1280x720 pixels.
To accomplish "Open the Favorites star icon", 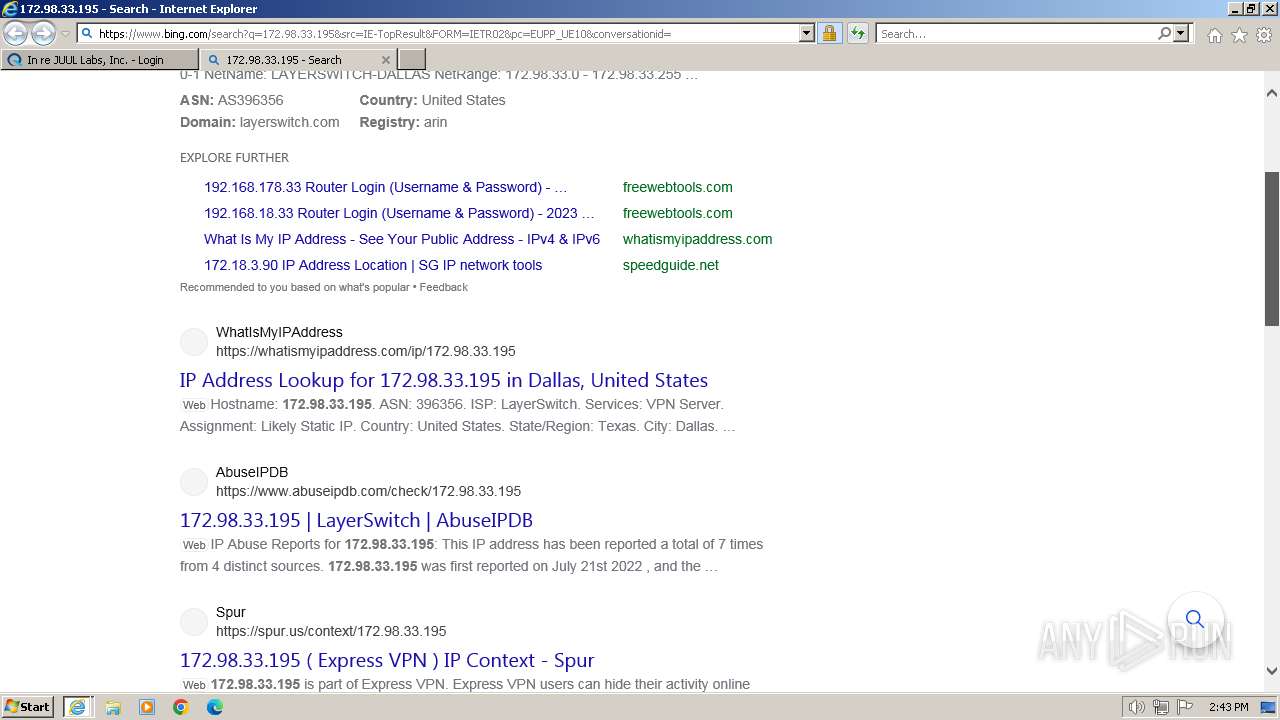I will pos(1239,35).
